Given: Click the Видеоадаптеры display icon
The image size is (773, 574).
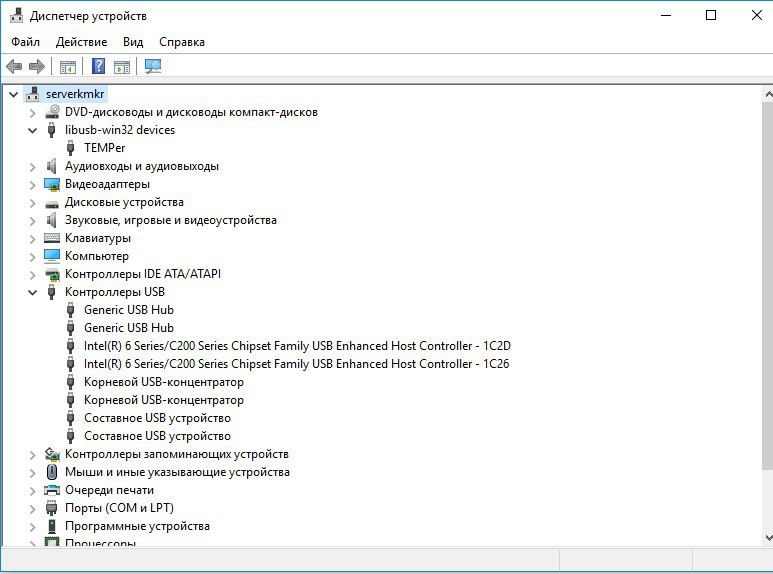Looking at the screenshot, I should point(52,184).
